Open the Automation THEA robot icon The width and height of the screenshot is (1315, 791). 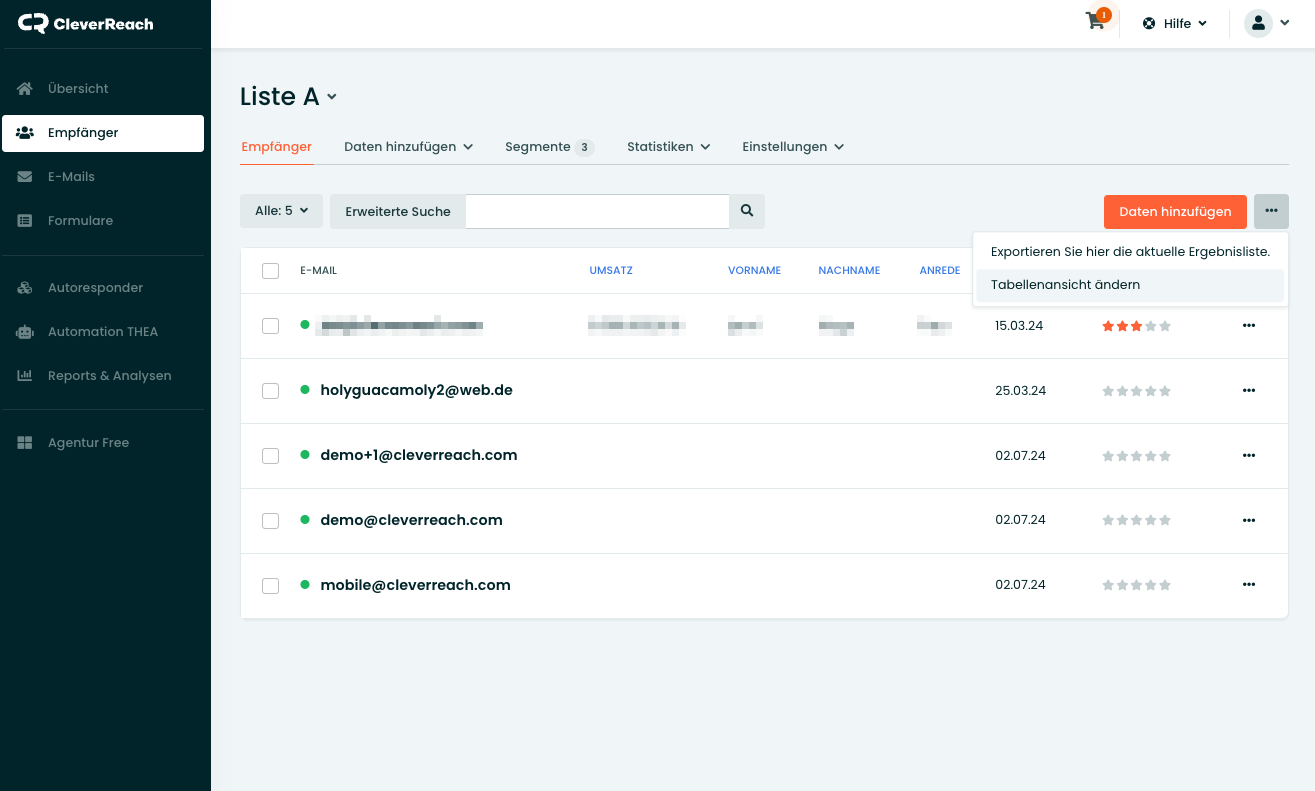26,332
